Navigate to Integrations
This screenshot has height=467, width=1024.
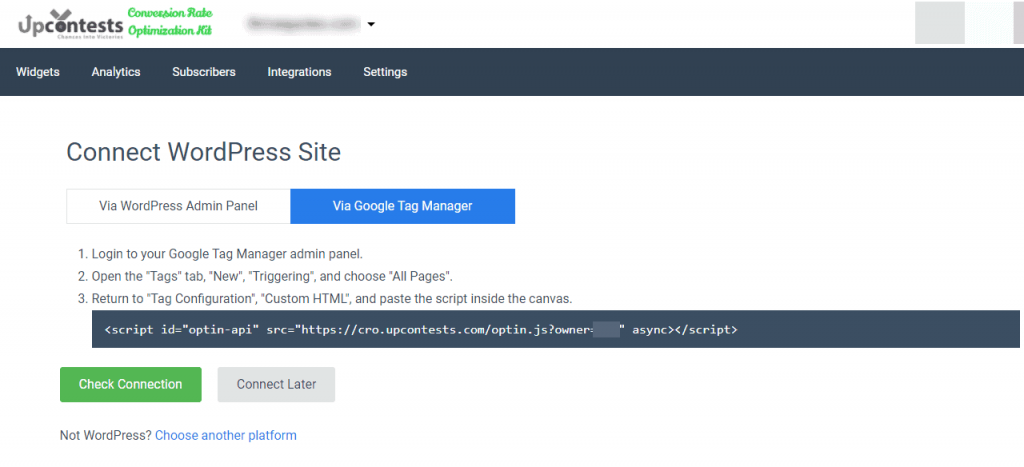(299, 72)
